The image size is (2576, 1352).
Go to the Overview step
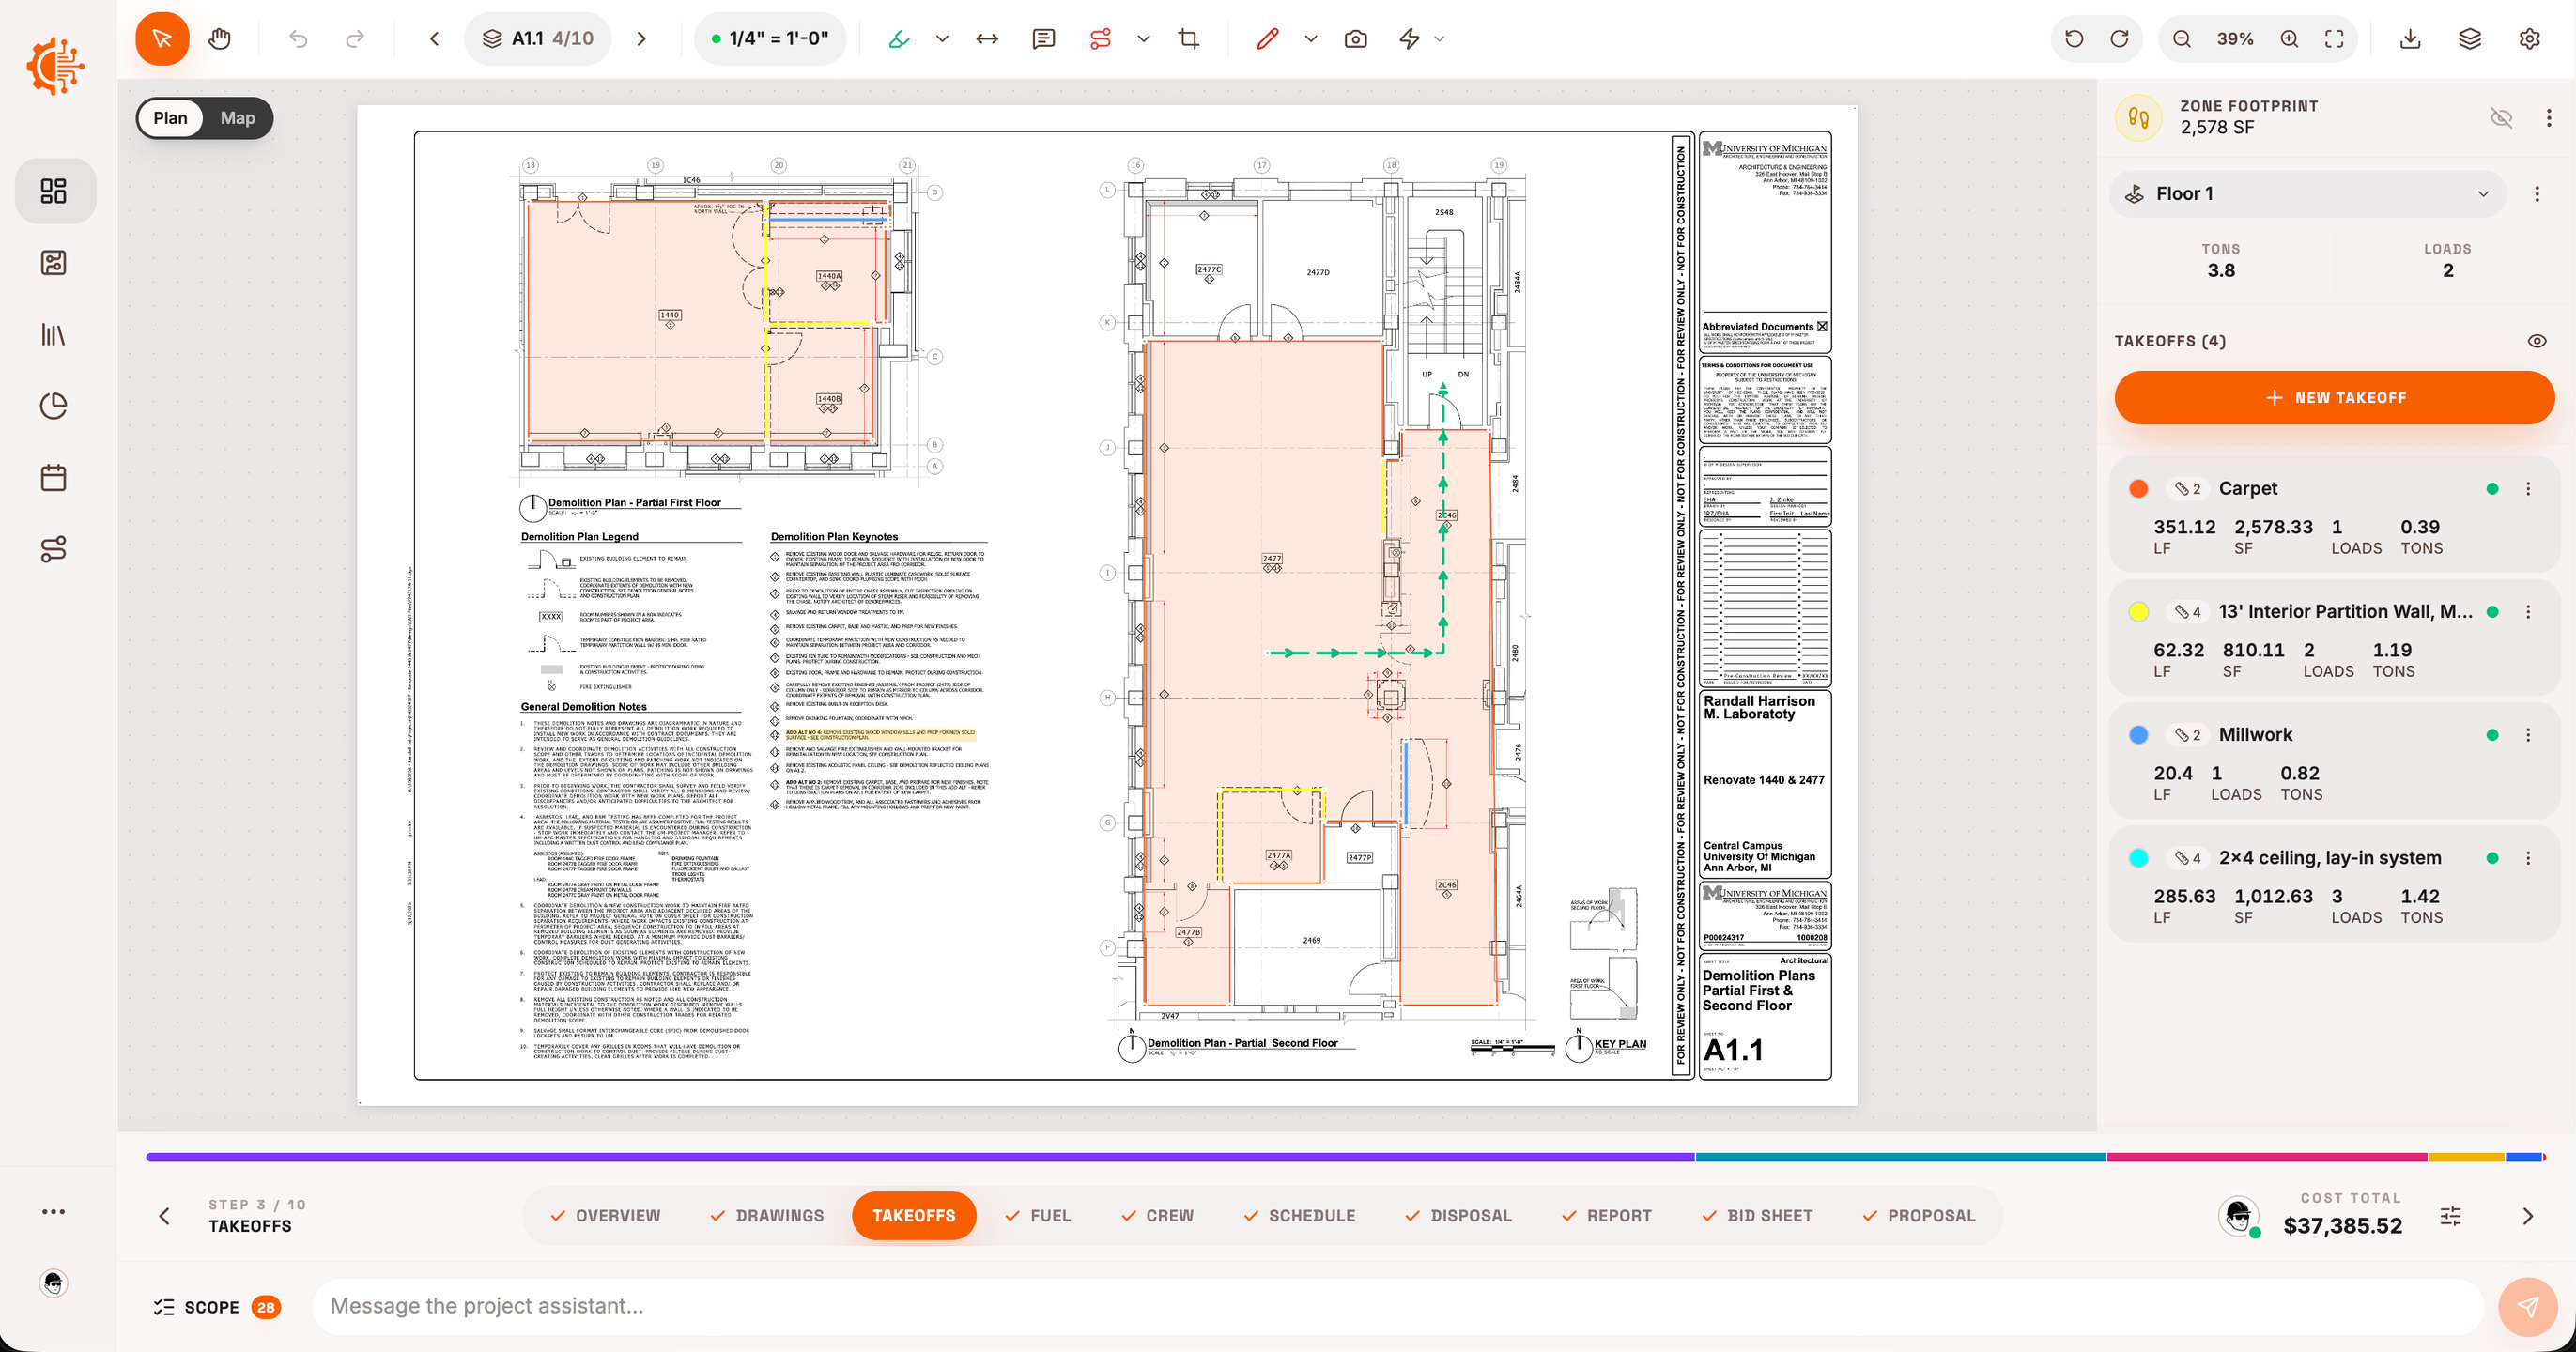click(x=605, y=1216)
